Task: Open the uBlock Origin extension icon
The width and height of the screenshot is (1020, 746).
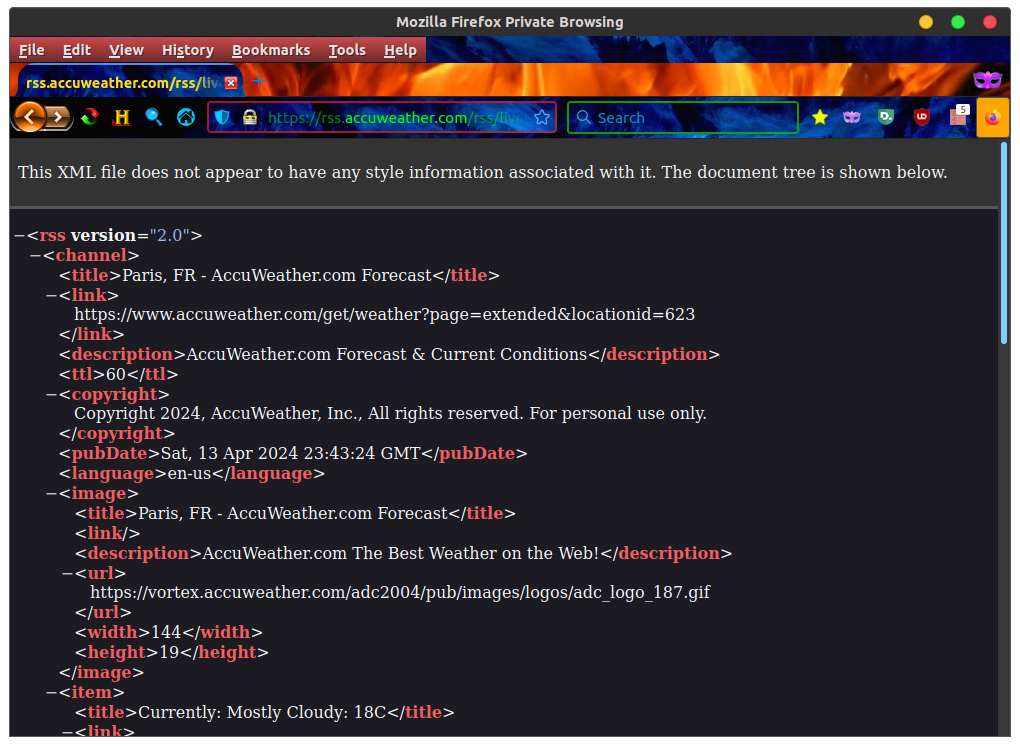Action: point(921,117)
